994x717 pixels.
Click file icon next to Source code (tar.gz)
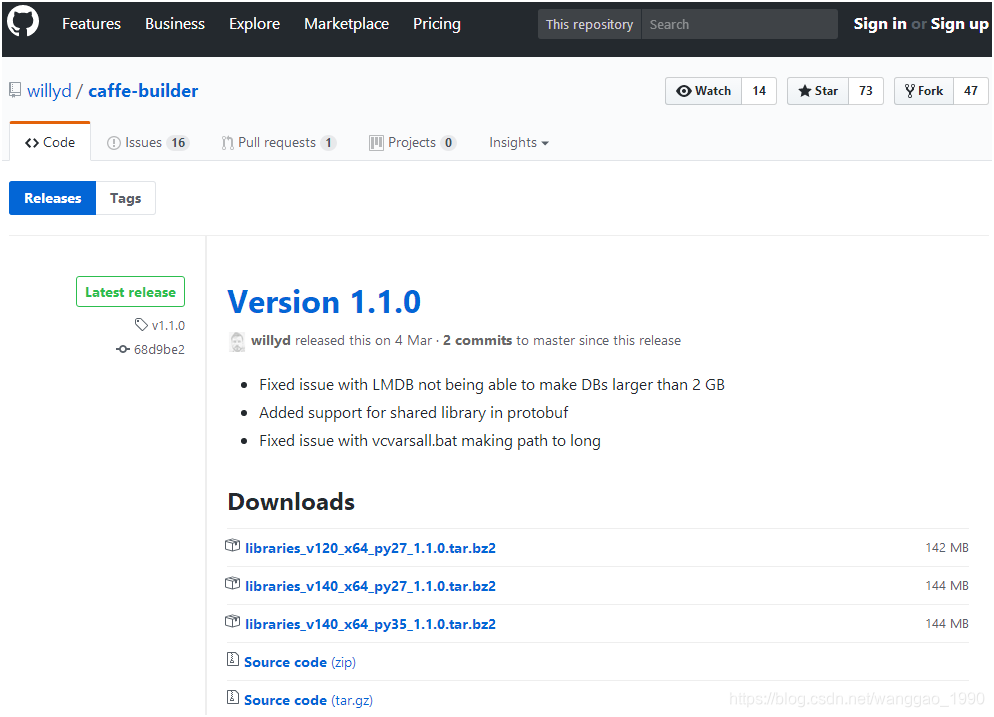pos(233,698)
